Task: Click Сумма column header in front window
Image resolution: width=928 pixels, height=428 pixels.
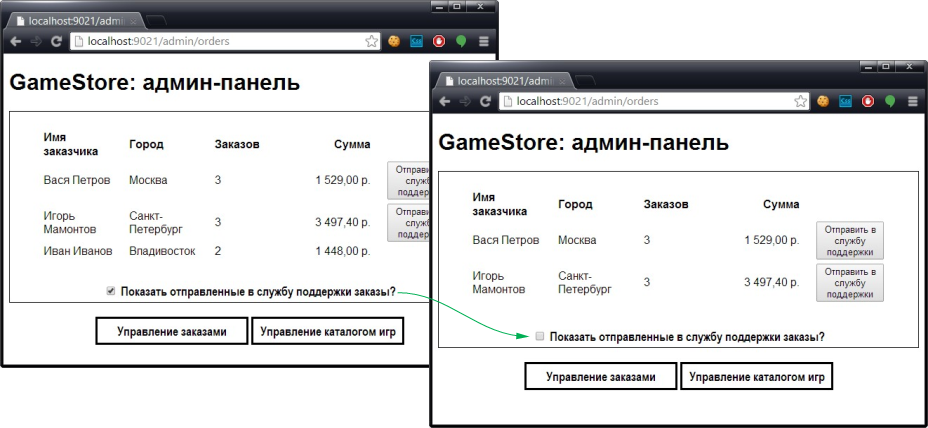Action: [x=781, y=204]
